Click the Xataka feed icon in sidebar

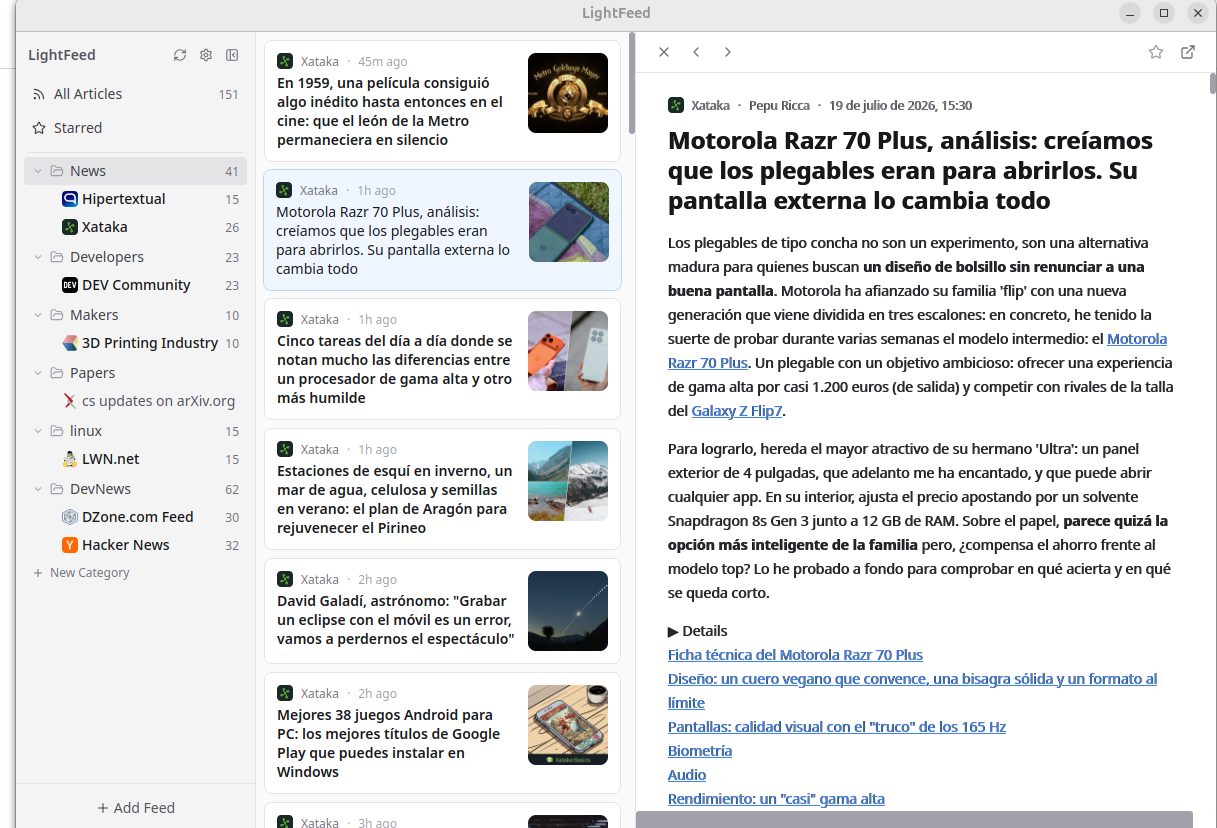70,227
